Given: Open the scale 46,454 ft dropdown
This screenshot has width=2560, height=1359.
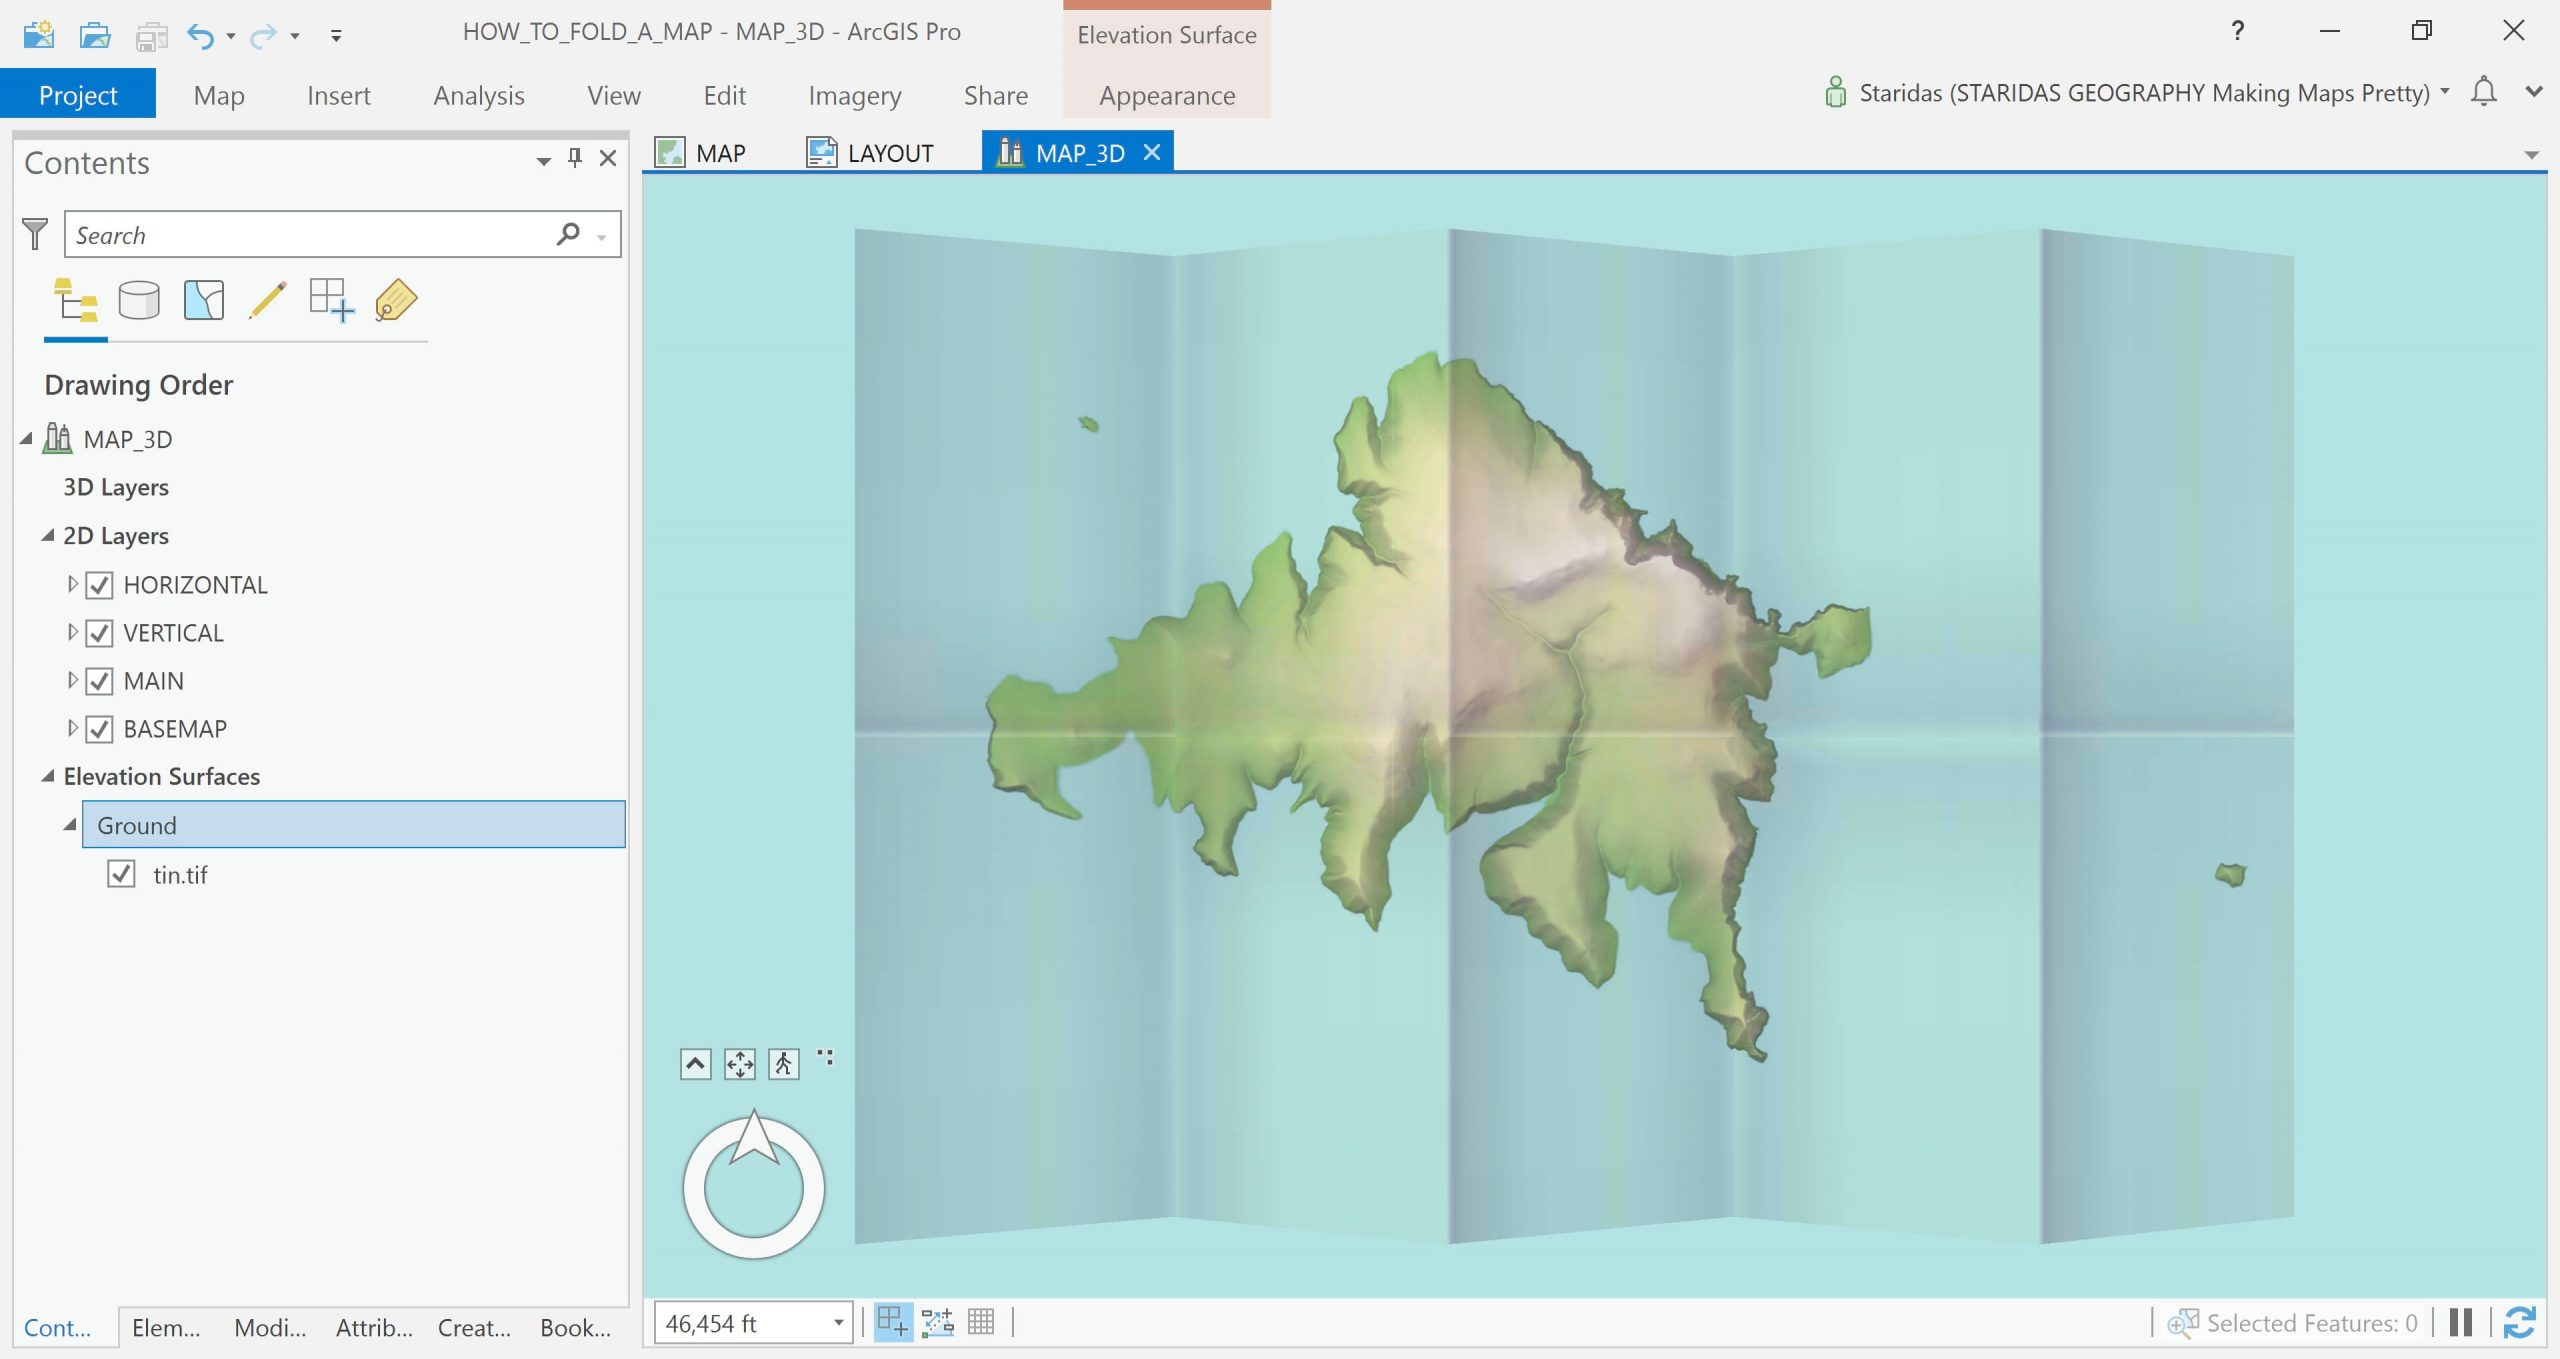Looking at the screenshot, I should pos(838,1323).
